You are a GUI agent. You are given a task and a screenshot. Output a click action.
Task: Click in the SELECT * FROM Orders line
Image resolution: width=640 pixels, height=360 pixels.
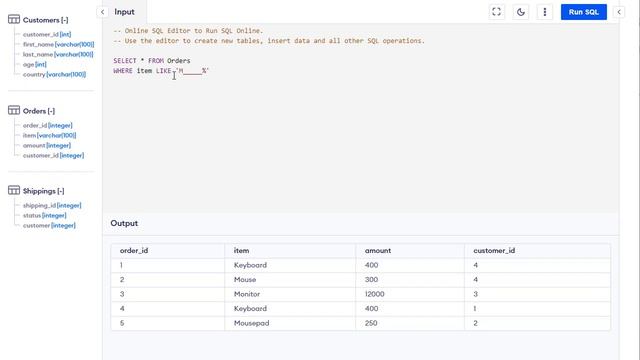(x=152, y=61)
